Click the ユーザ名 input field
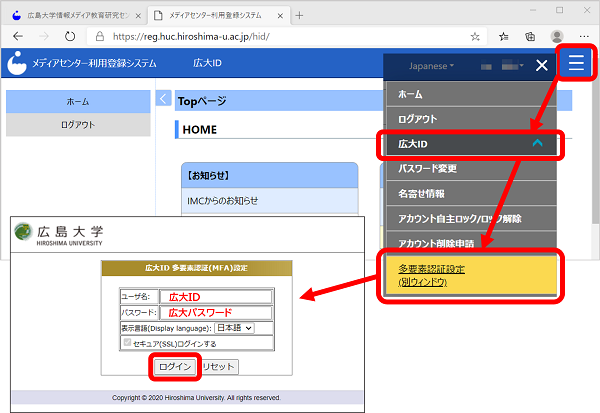600x413 pixels. [215, 297]
